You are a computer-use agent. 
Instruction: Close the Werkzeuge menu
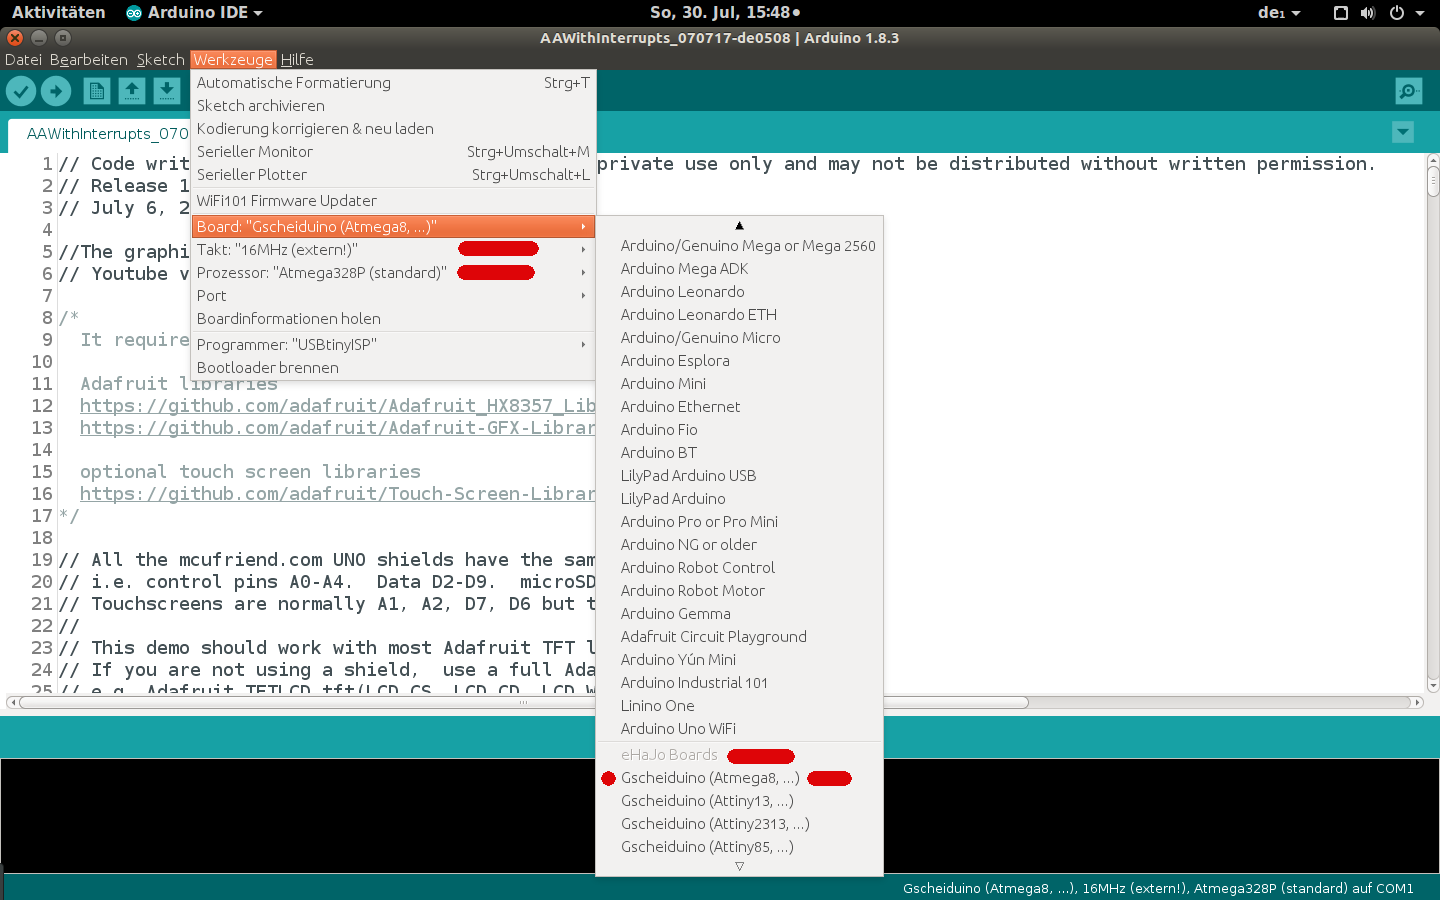[x=233, y=59]
